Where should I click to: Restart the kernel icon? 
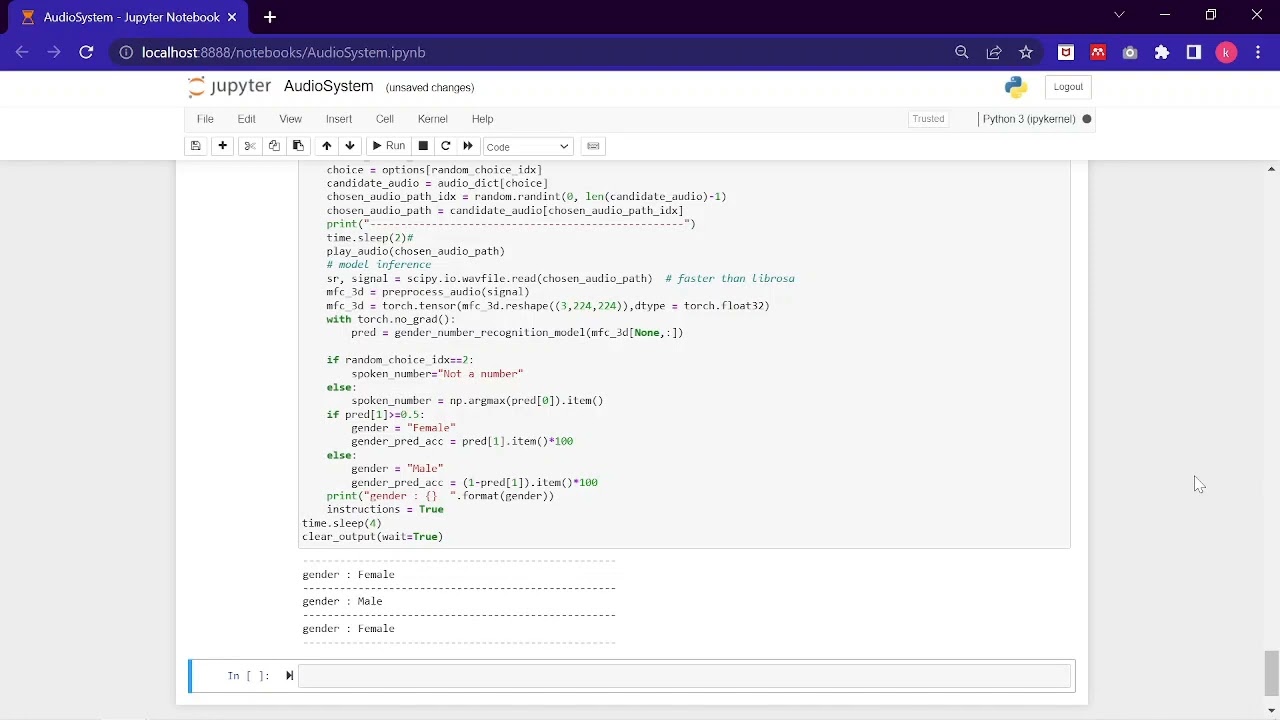(x=446, y=146)
